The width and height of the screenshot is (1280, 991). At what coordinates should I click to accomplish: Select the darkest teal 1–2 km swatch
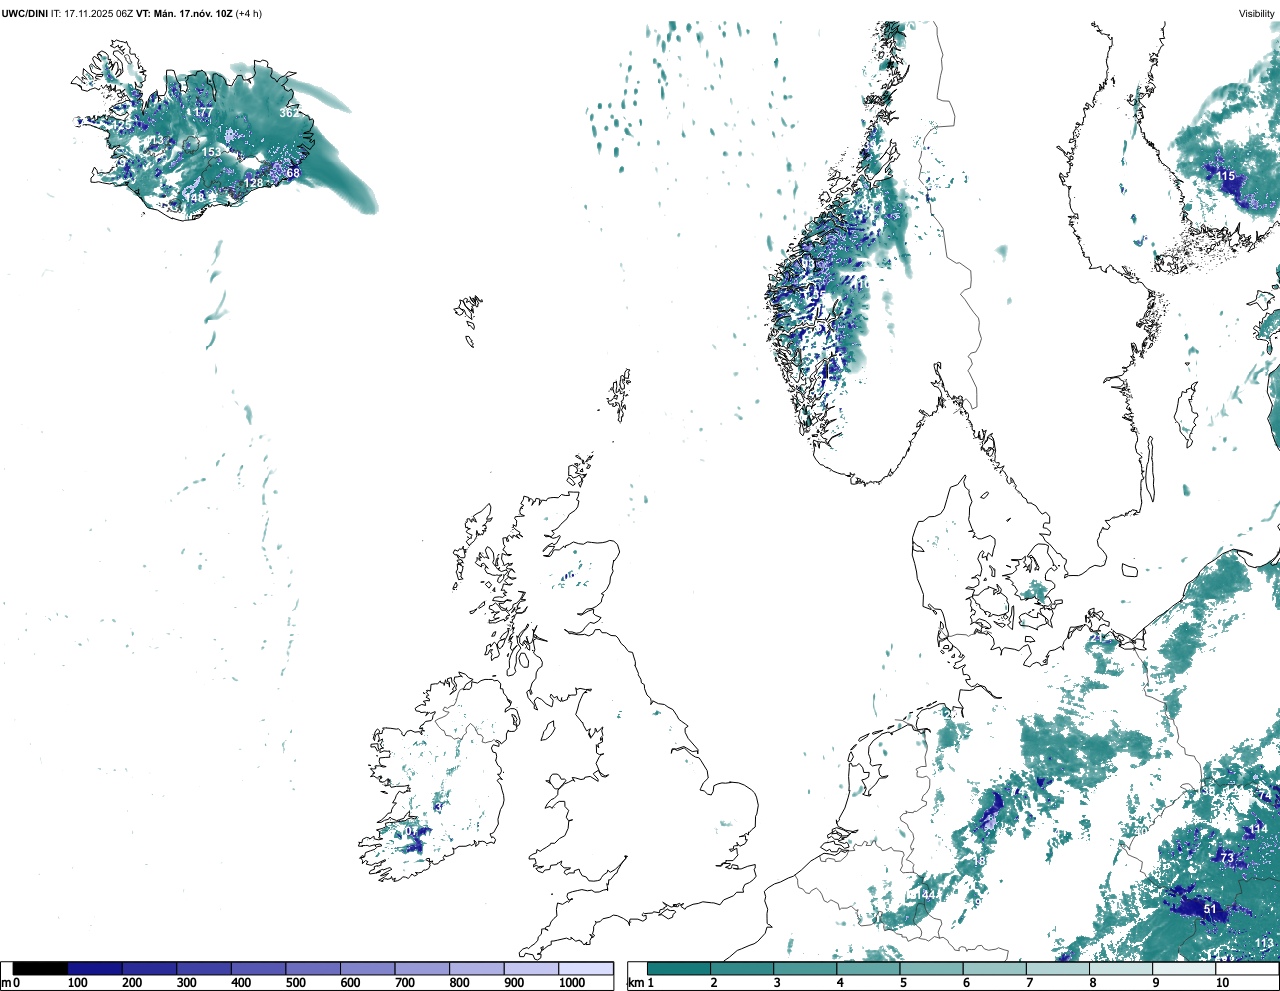pyautogui.click(x=679, y=969)
